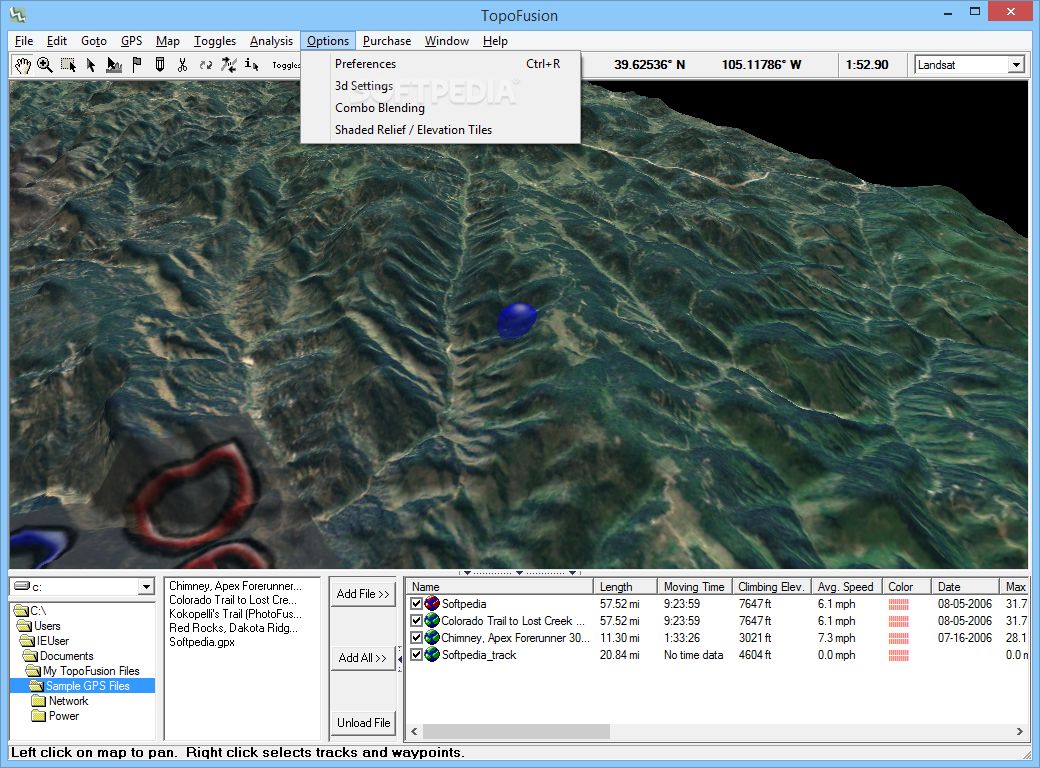Select the hand pan tool
Image resolution: width=1040 pixels, height=768 pixels.
coord(23,65)
